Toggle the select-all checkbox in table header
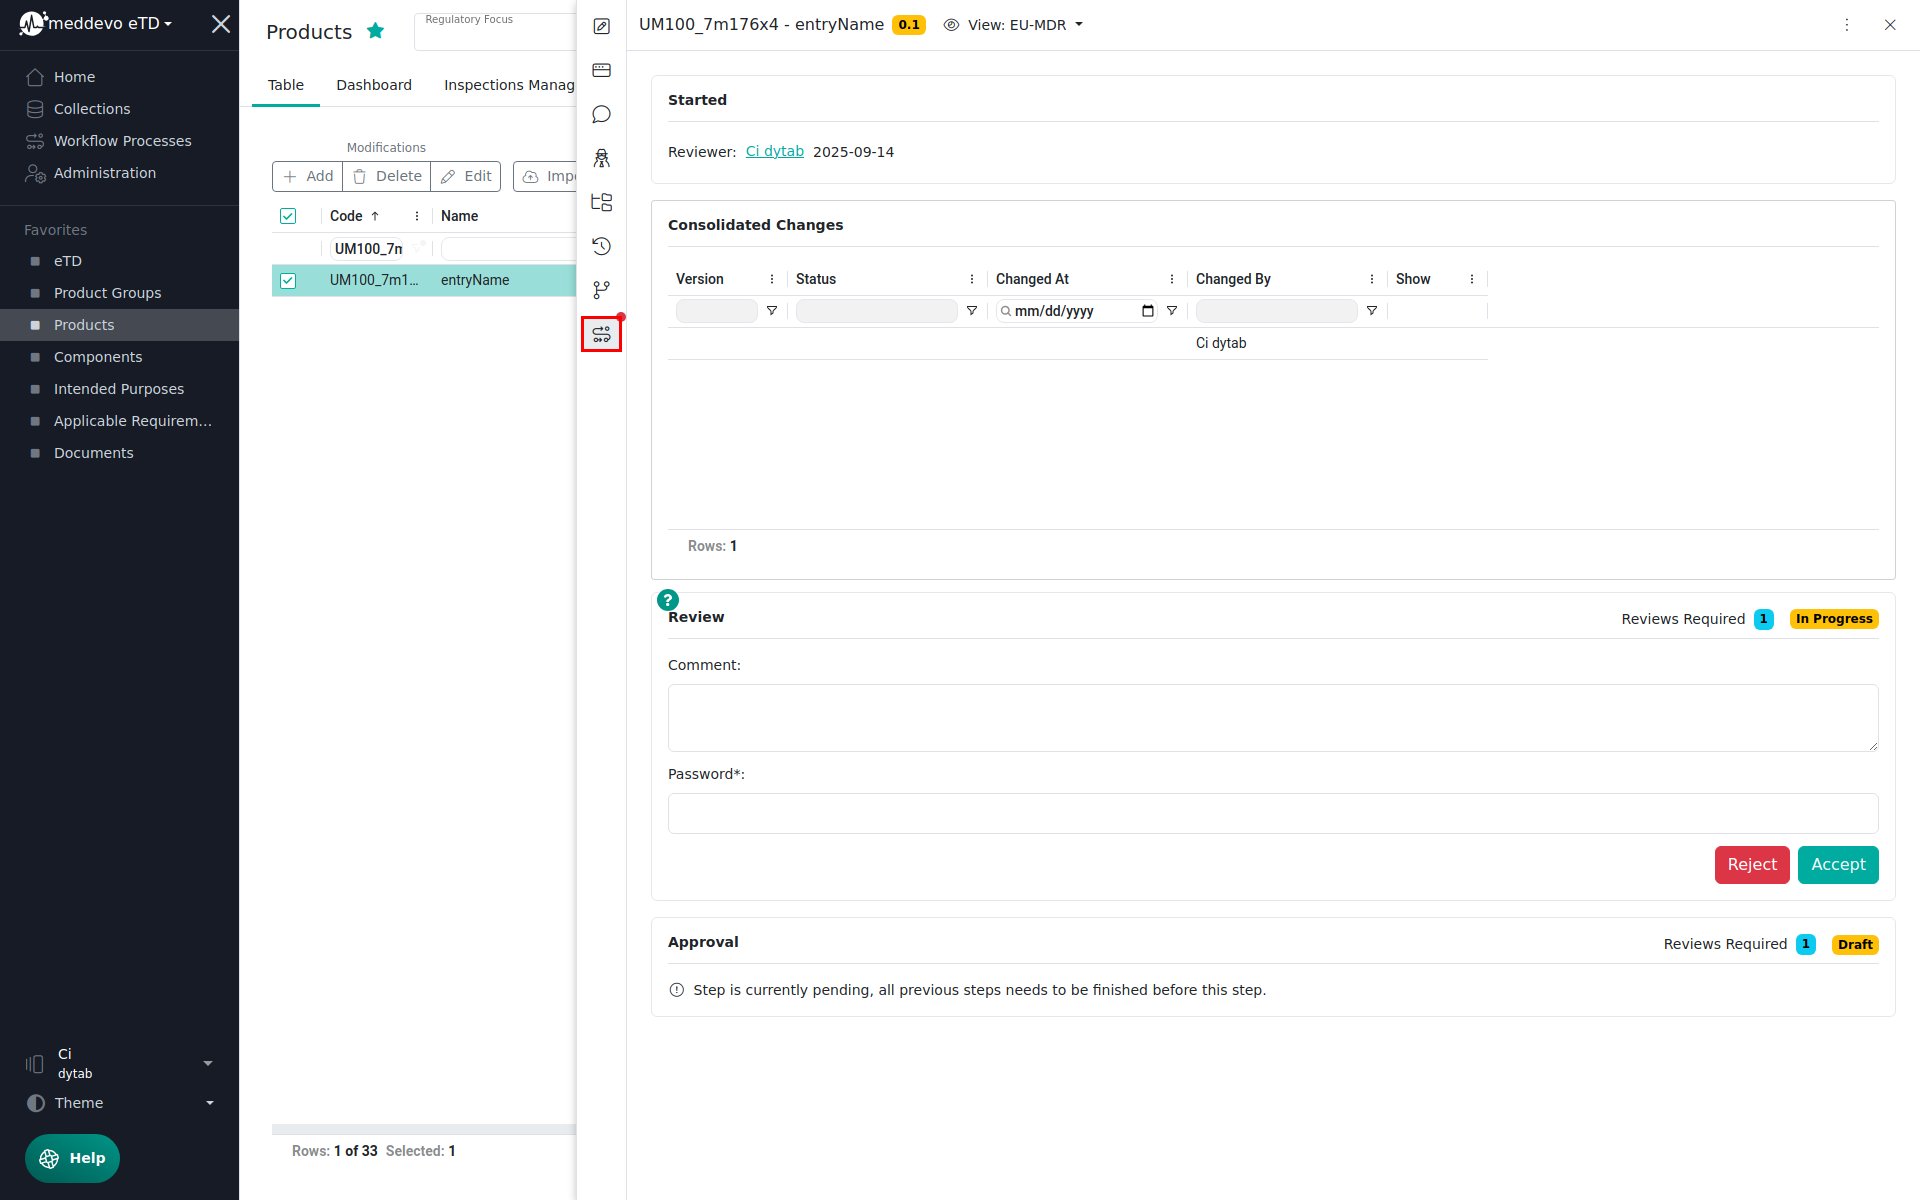Image resolution: width=1920 pixels, height=1200 pixels. point(288,216)
